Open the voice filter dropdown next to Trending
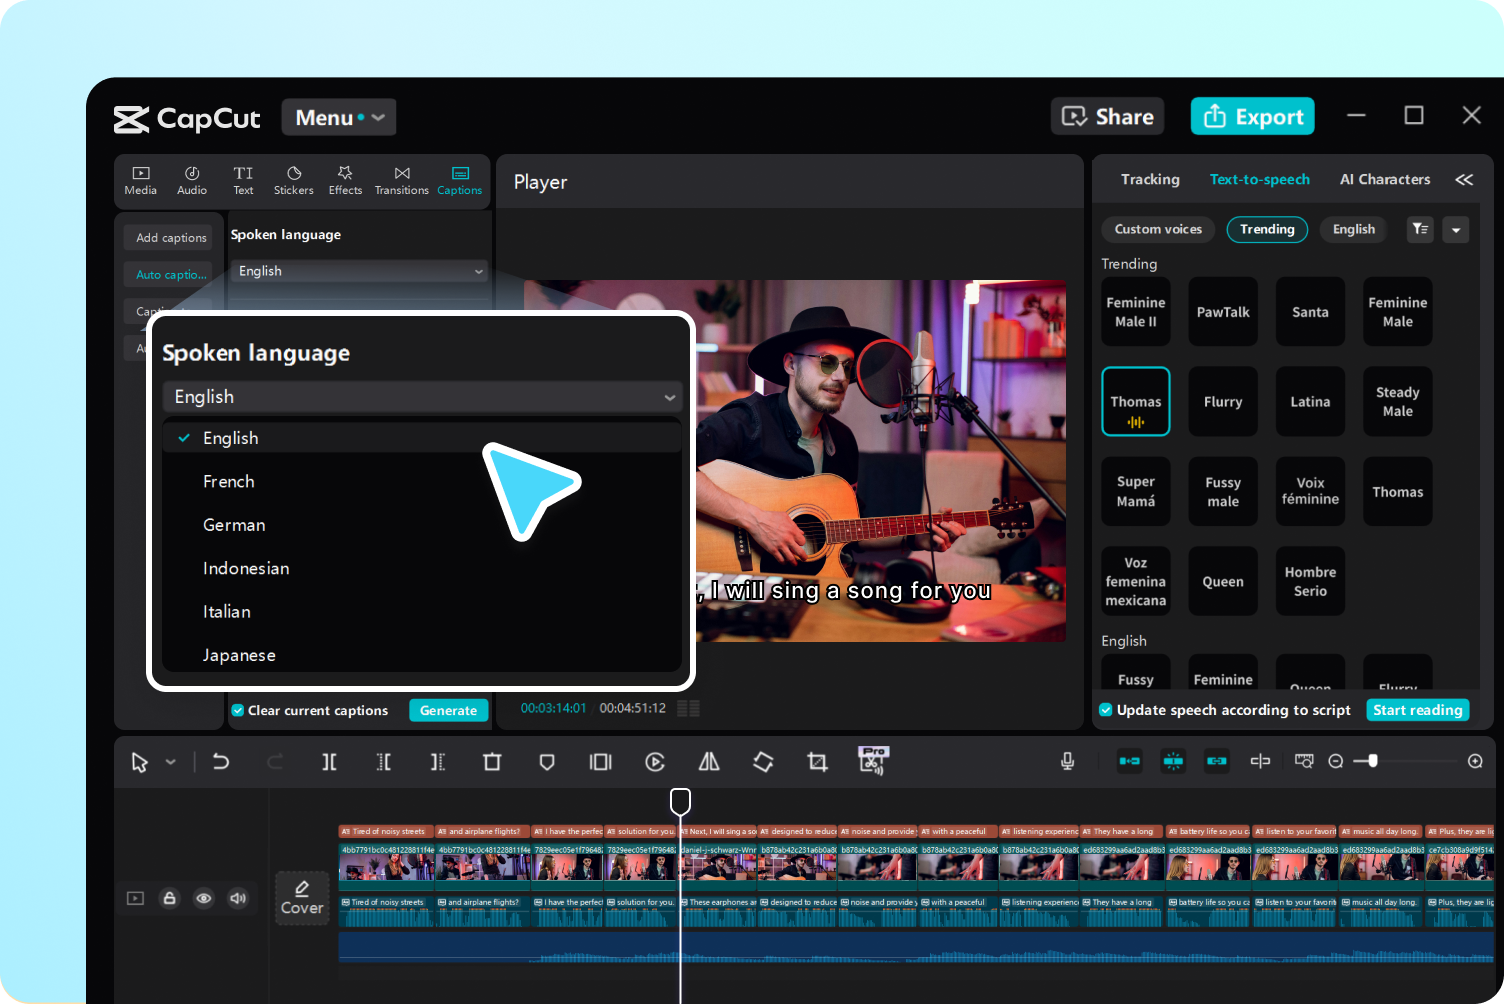The image size is (1504, 1004). (x=1420, y=229)
